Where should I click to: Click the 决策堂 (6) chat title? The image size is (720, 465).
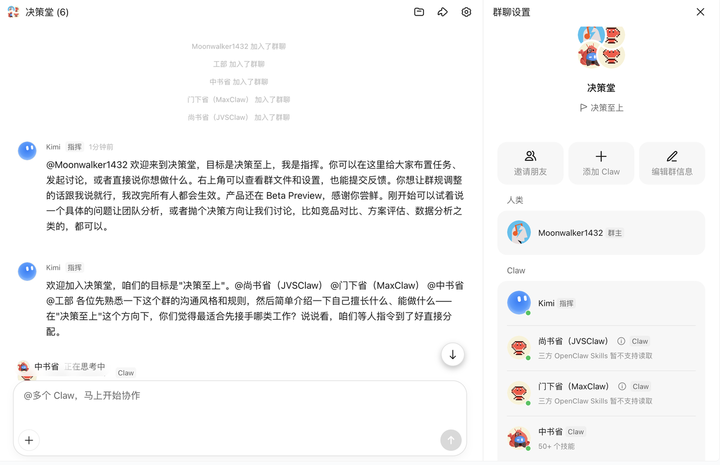(47, 12)
